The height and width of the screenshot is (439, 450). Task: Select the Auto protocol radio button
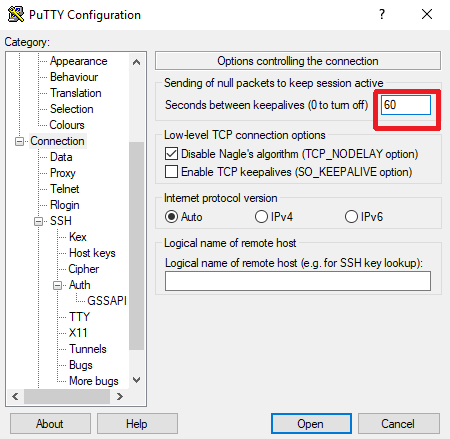click(171, 217)
